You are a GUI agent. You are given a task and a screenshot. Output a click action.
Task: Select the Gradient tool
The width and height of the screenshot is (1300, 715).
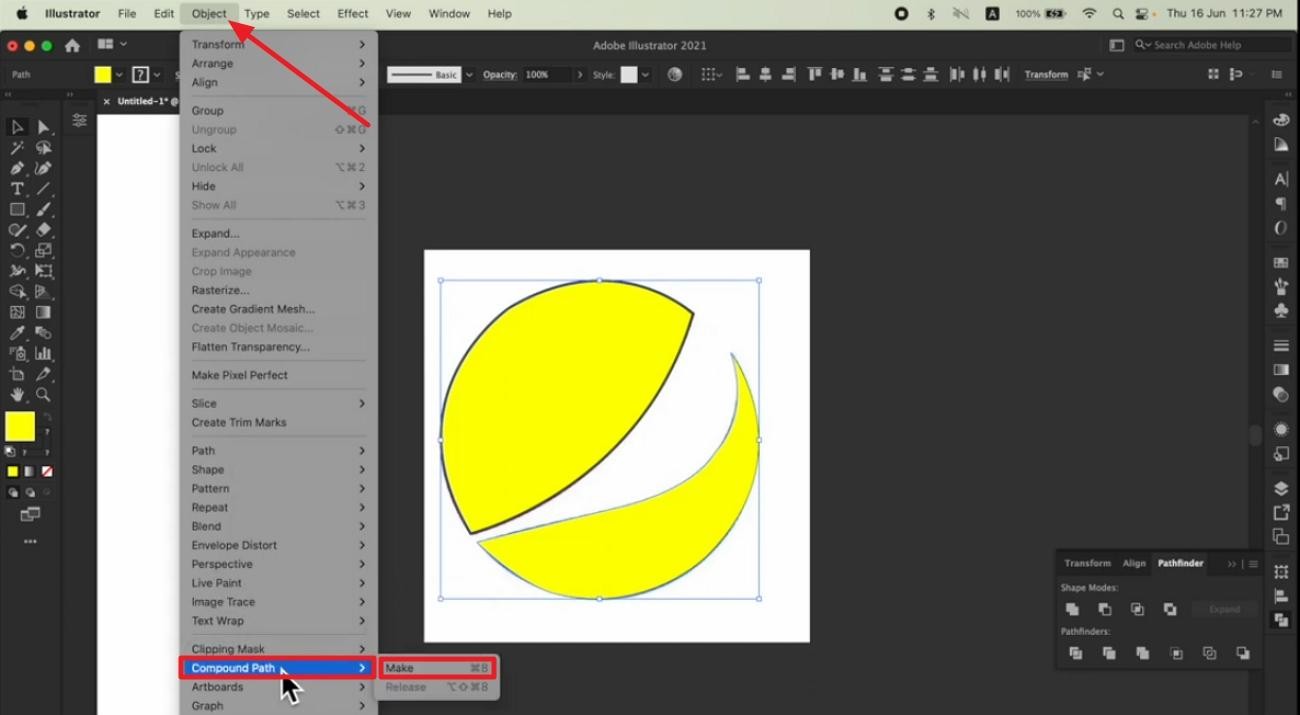(44, 312)
